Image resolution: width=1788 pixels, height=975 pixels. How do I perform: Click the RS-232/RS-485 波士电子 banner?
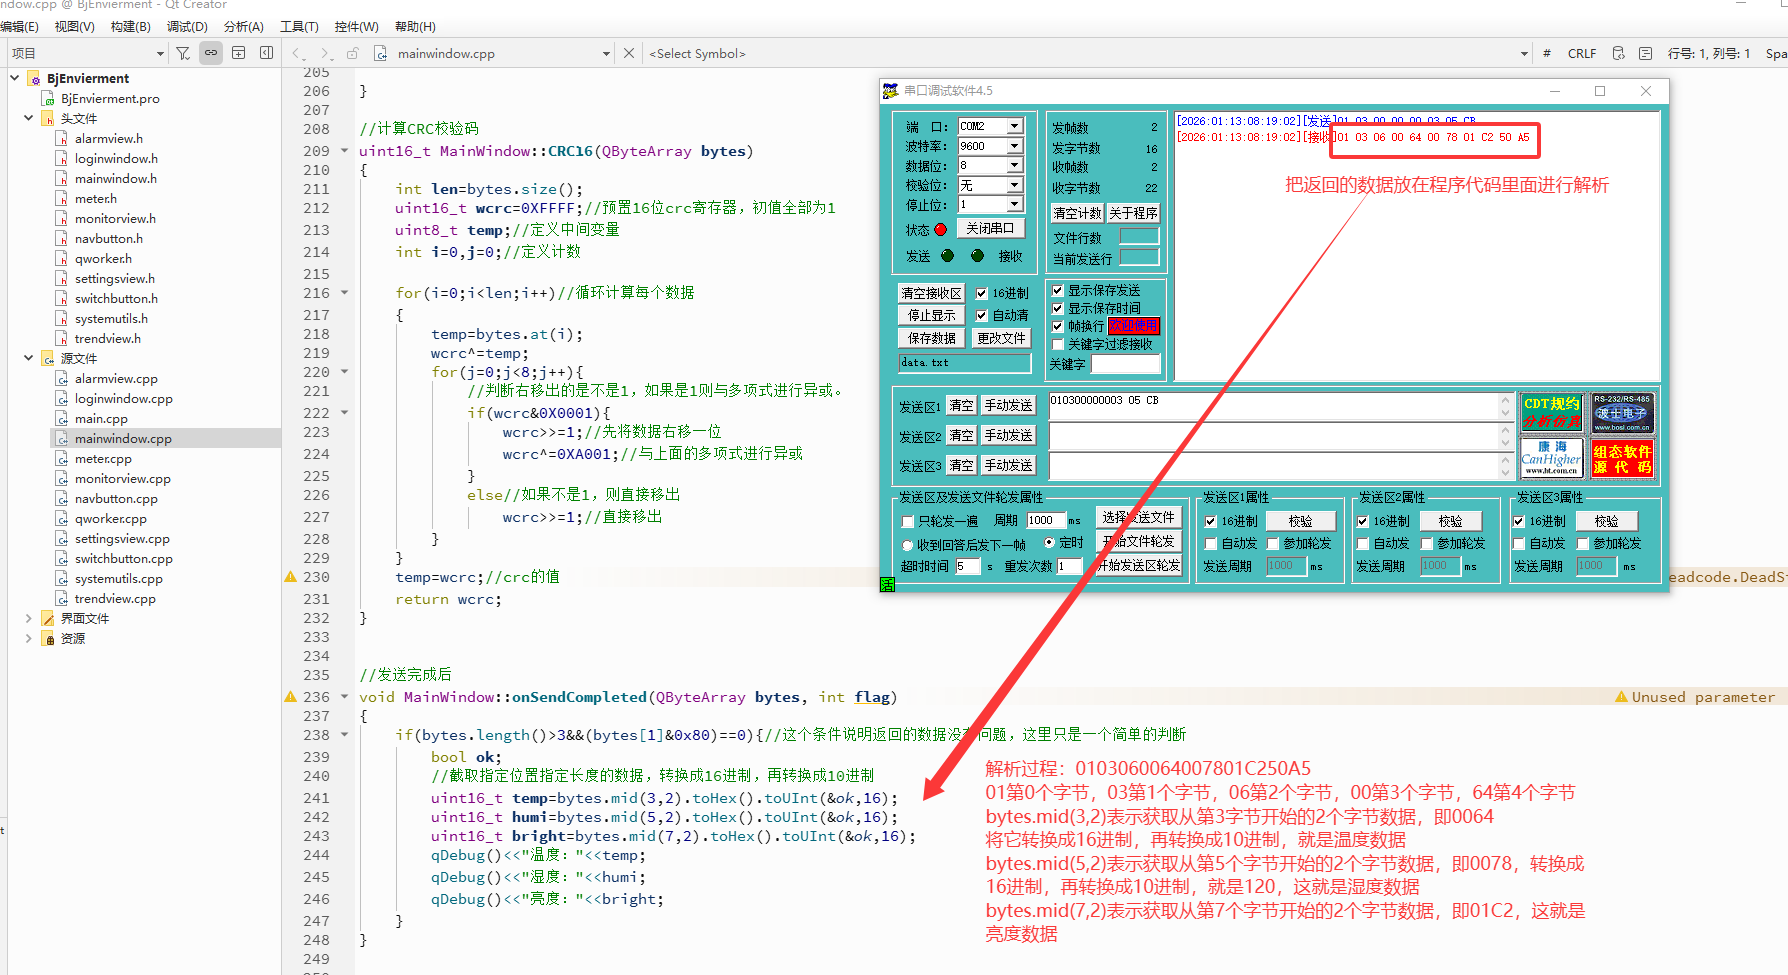coord(1622,413)
